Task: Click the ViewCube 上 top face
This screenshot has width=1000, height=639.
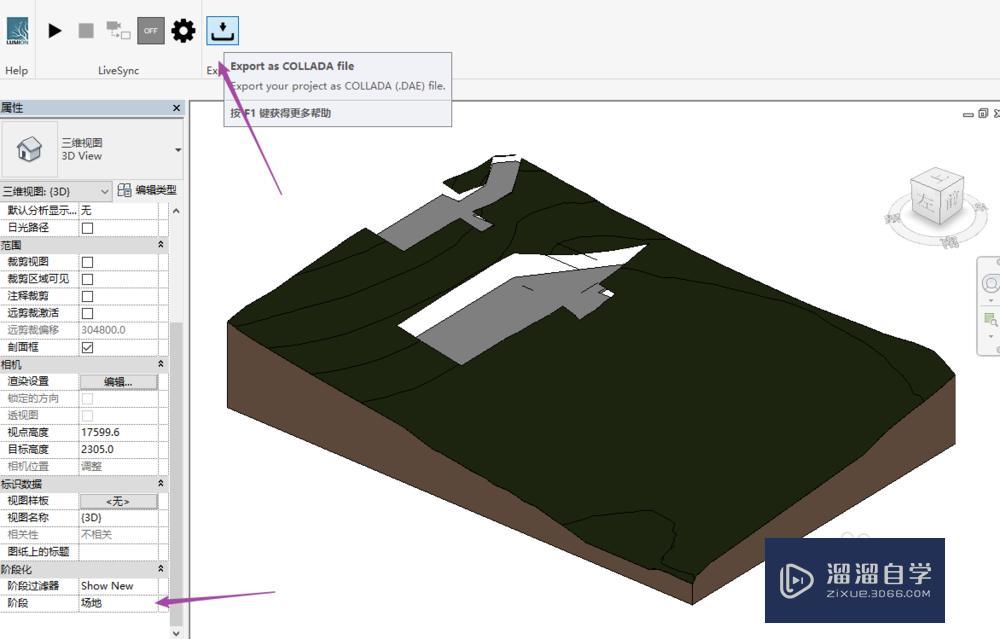Action: coord(939,178)
